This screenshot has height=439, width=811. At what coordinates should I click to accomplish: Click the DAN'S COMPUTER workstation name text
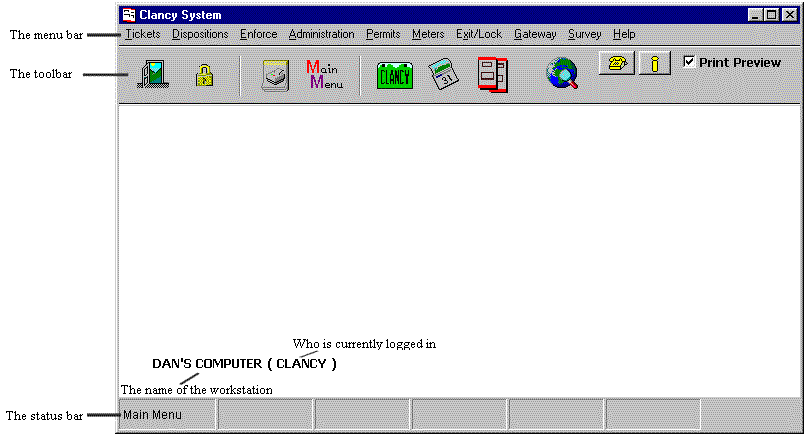(207, 364)
